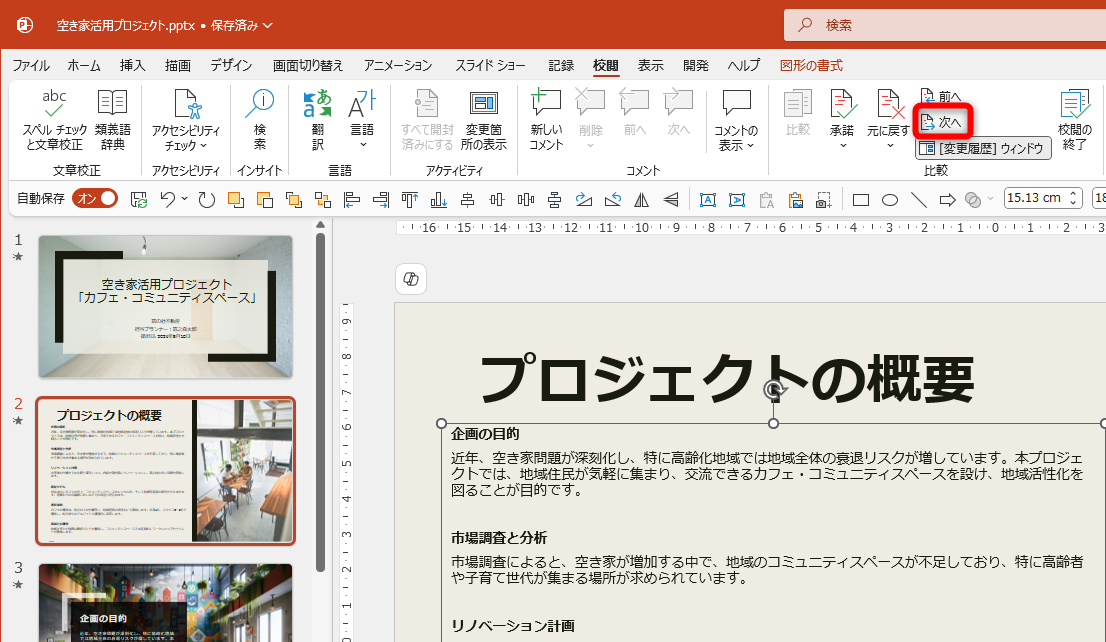
Task: Select slide 1 thumbnail in the panel
Action: tap(165, 306)
